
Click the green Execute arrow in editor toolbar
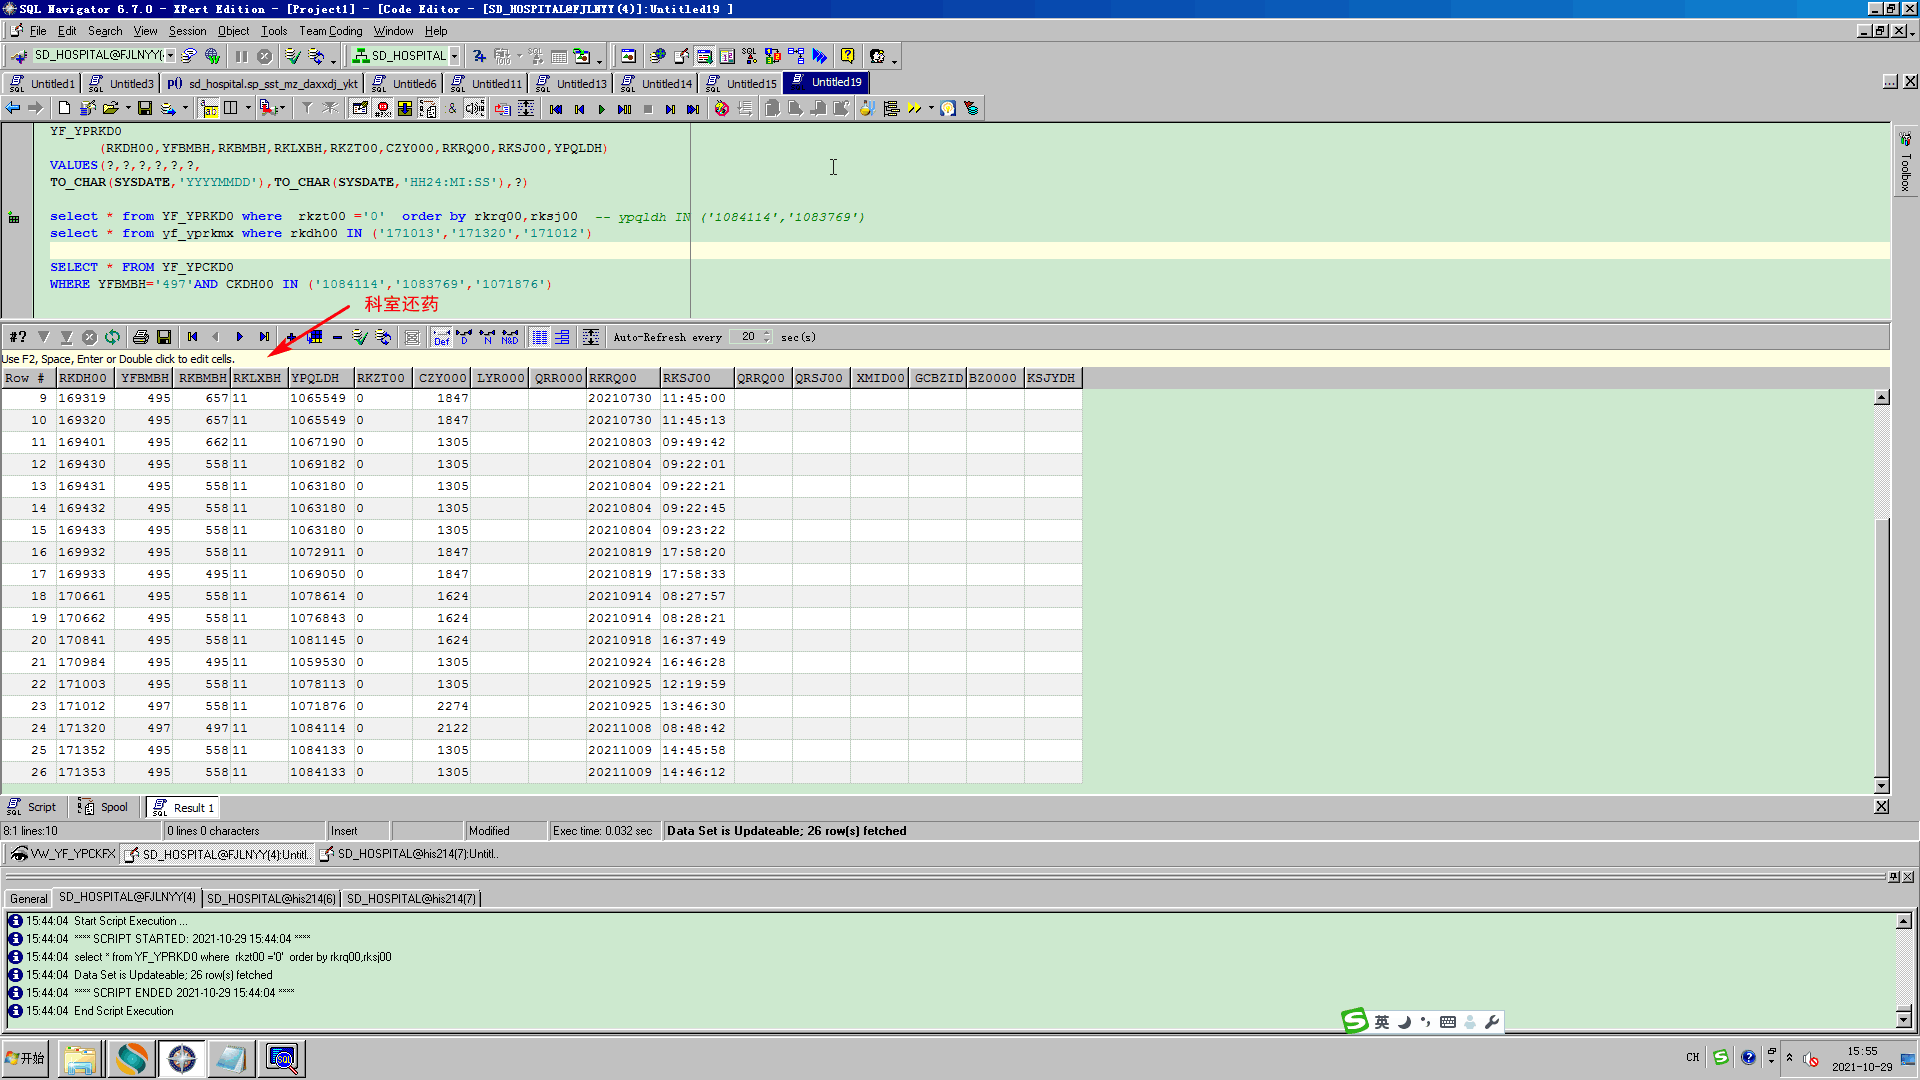[601, 109]
